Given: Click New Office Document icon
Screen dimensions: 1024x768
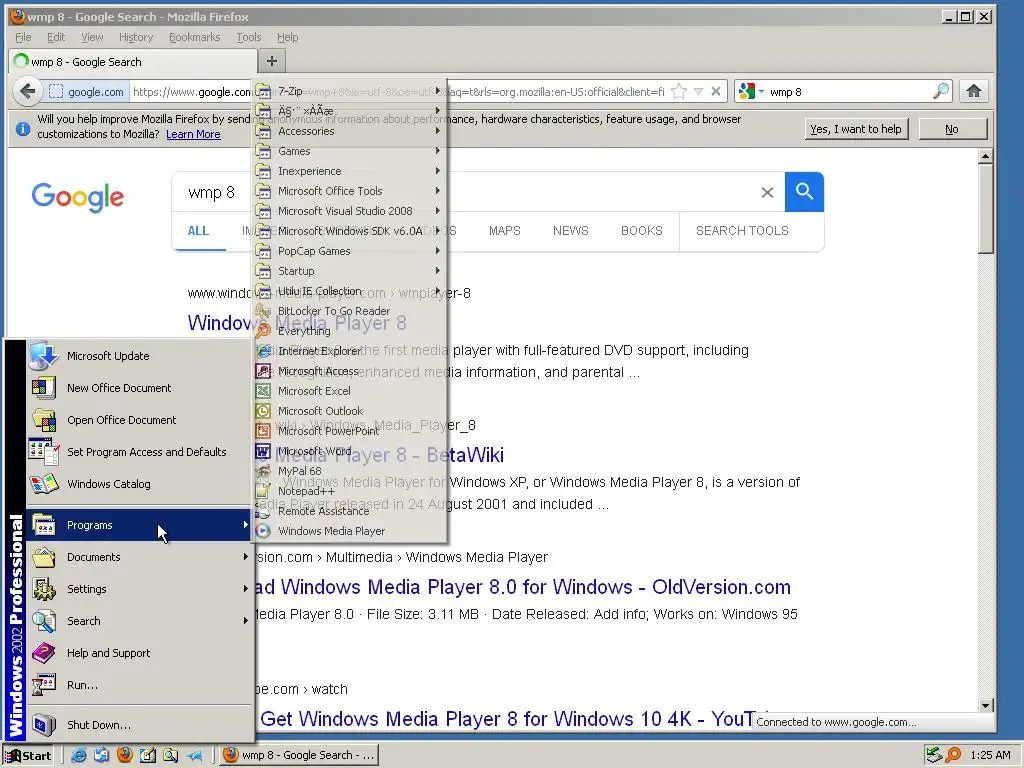Looking at the screenshot, I should tap(44, 388).
